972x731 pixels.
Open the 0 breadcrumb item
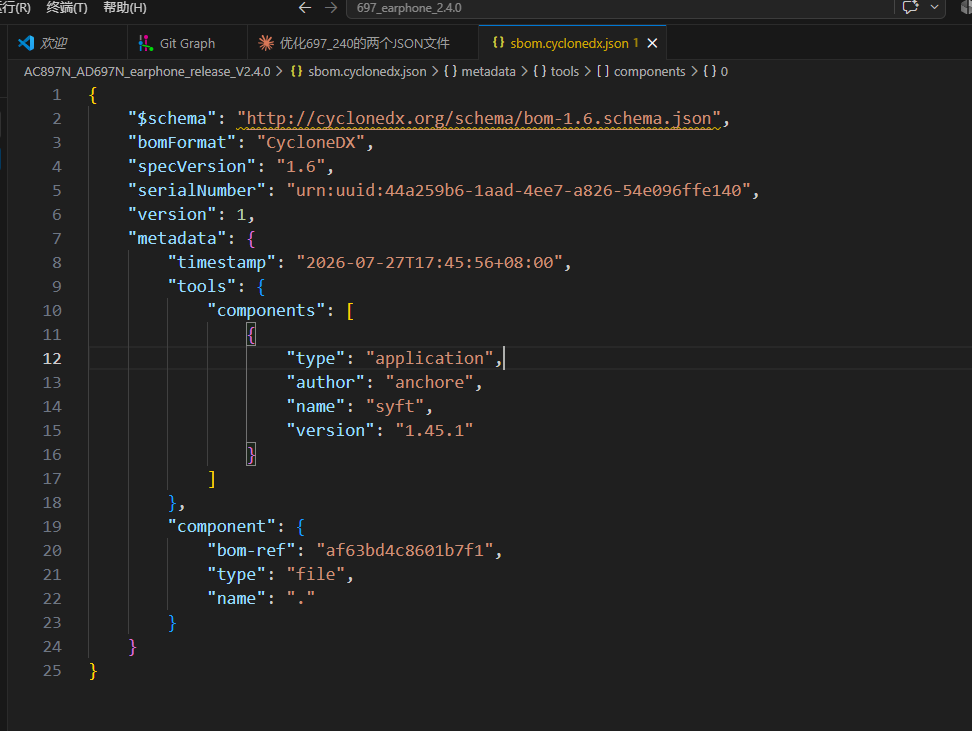724,71
